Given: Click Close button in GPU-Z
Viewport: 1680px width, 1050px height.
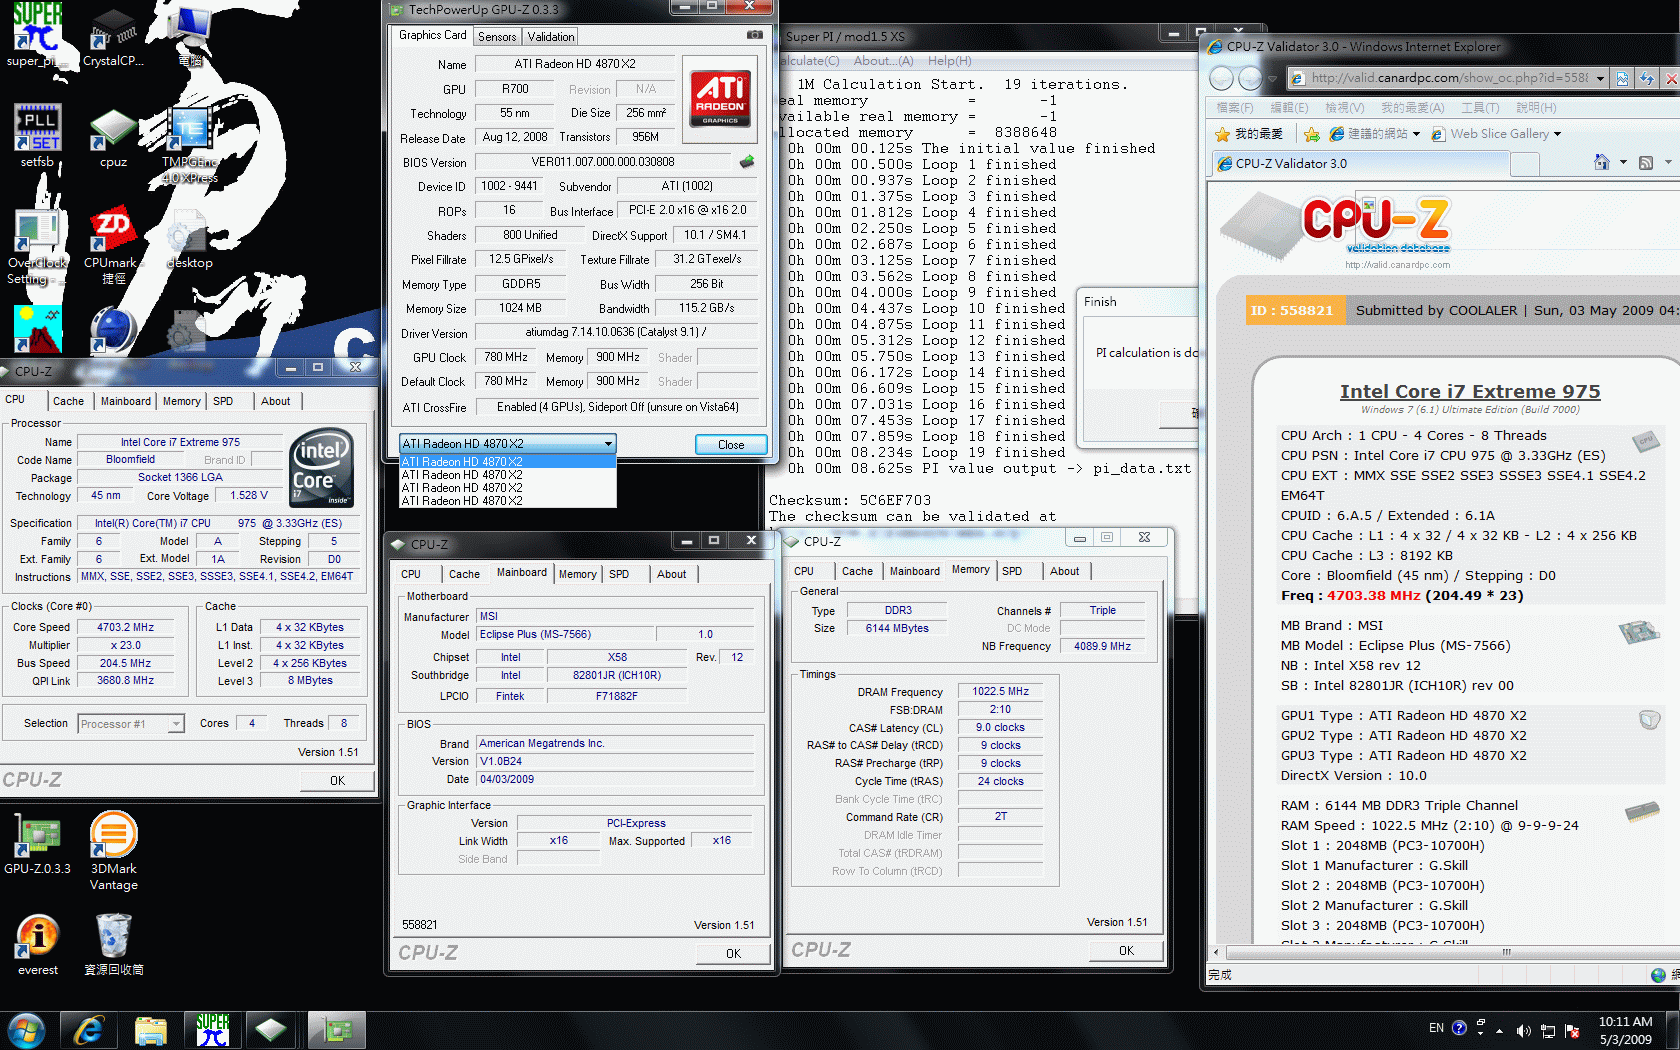Looking at the screenshot, I should coord(731,444).
